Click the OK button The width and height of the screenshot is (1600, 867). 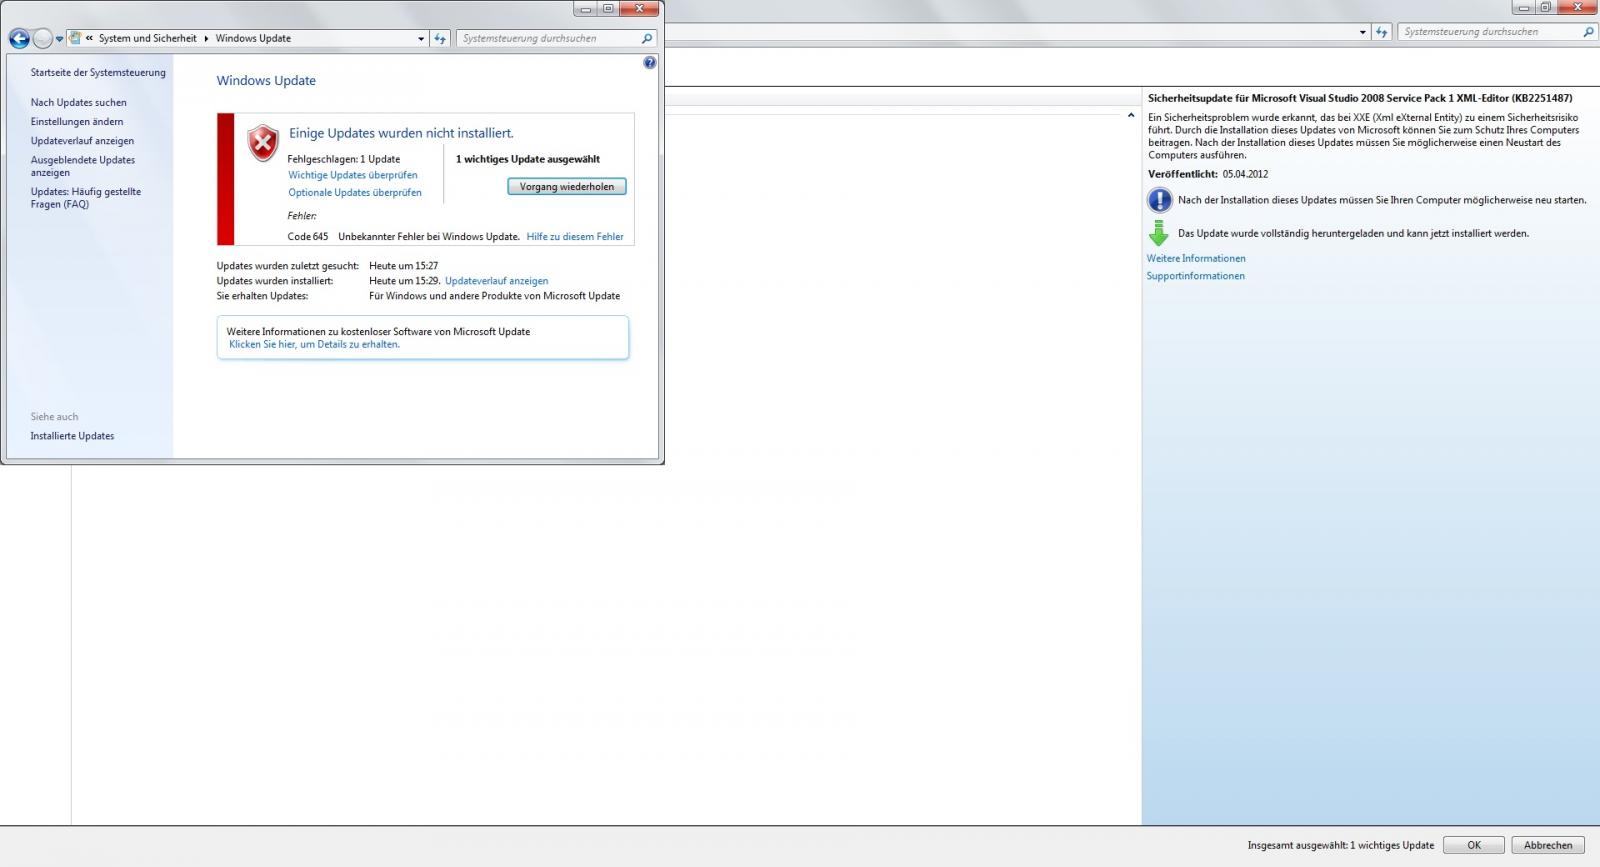(x=1474, y=845)
